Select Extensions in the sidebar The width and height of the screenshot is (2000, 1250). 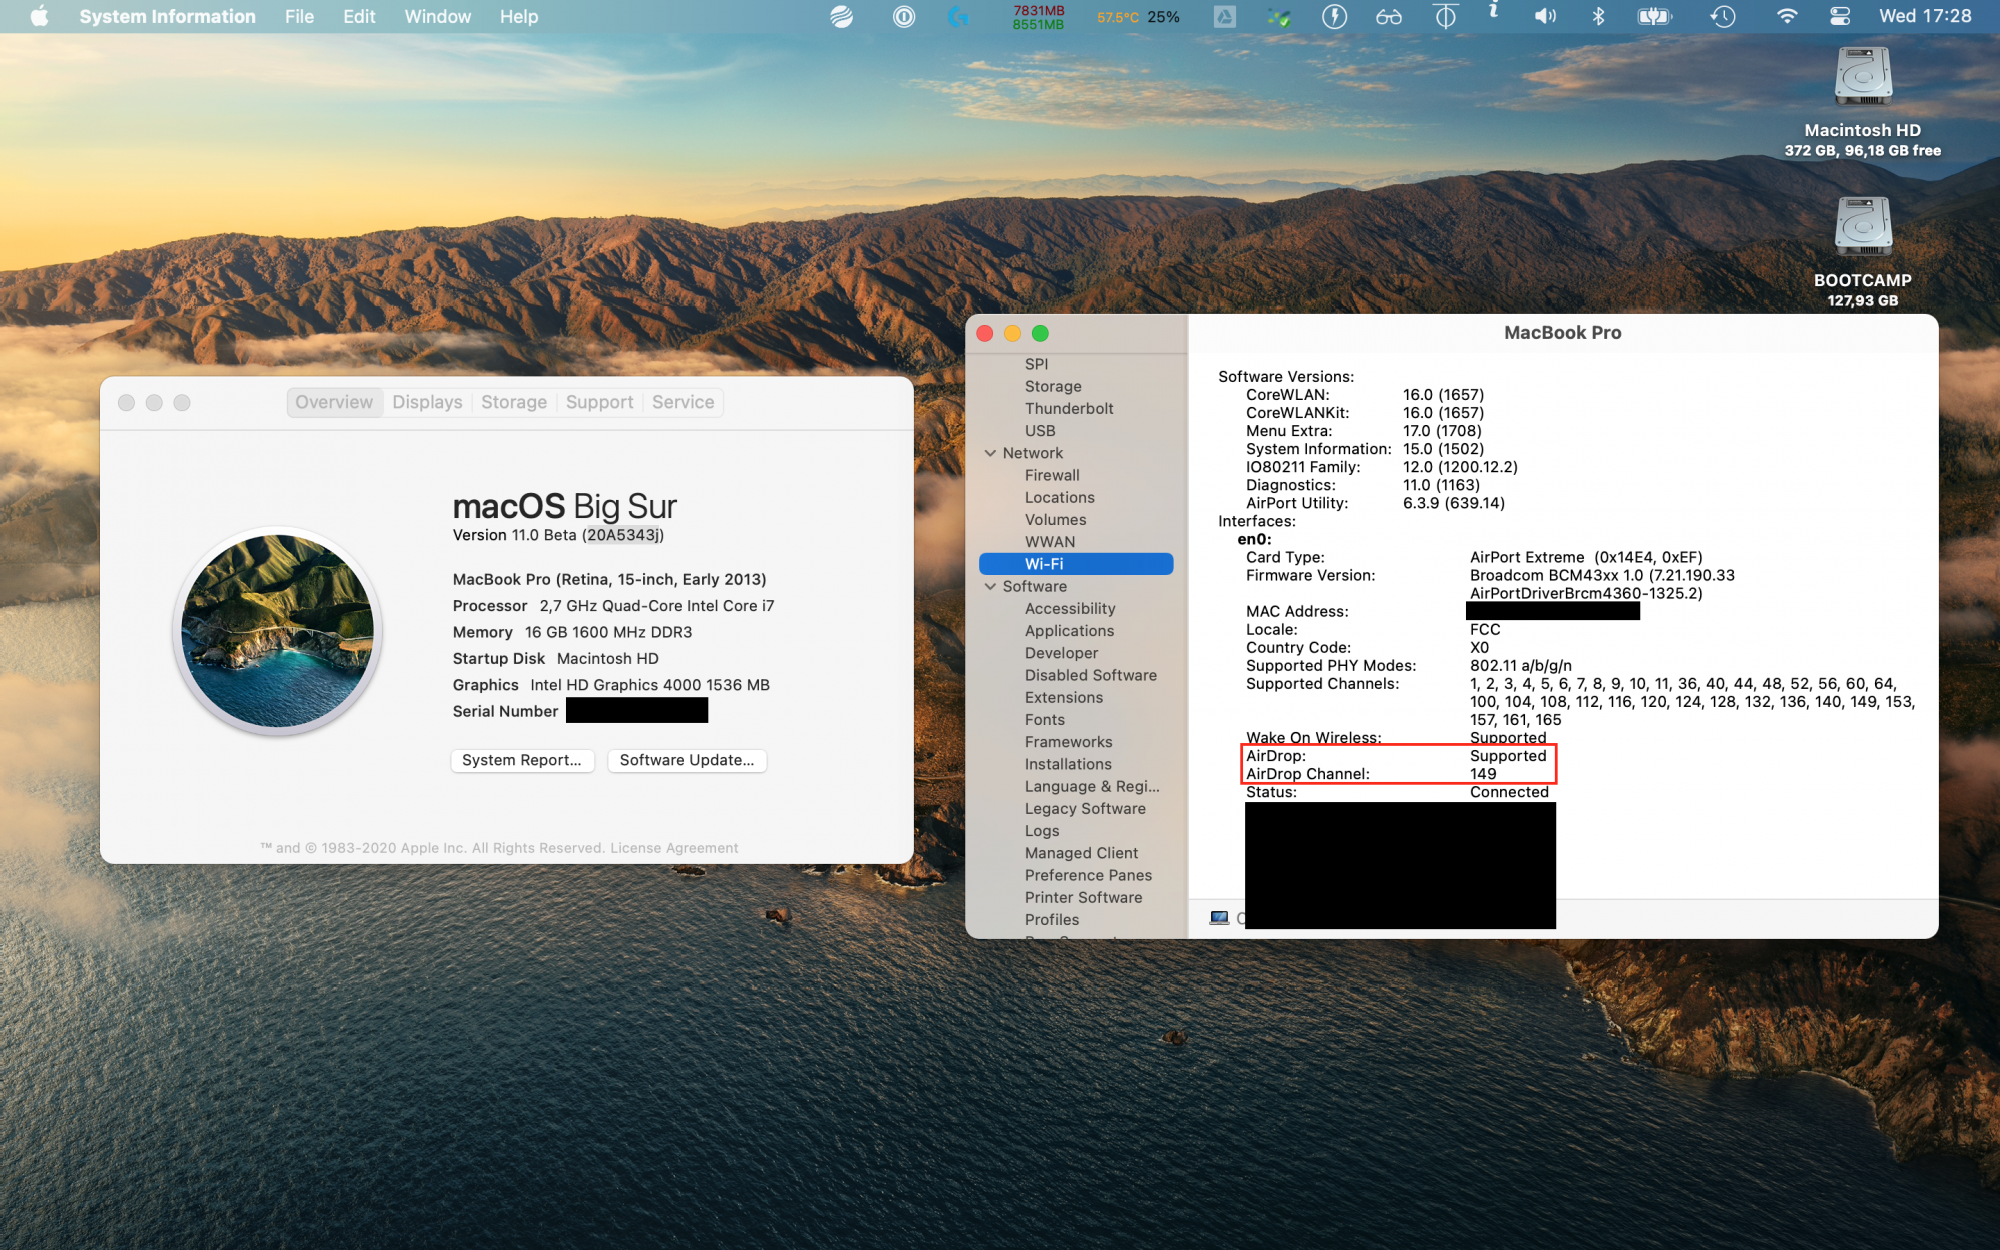coord(1064,697)
